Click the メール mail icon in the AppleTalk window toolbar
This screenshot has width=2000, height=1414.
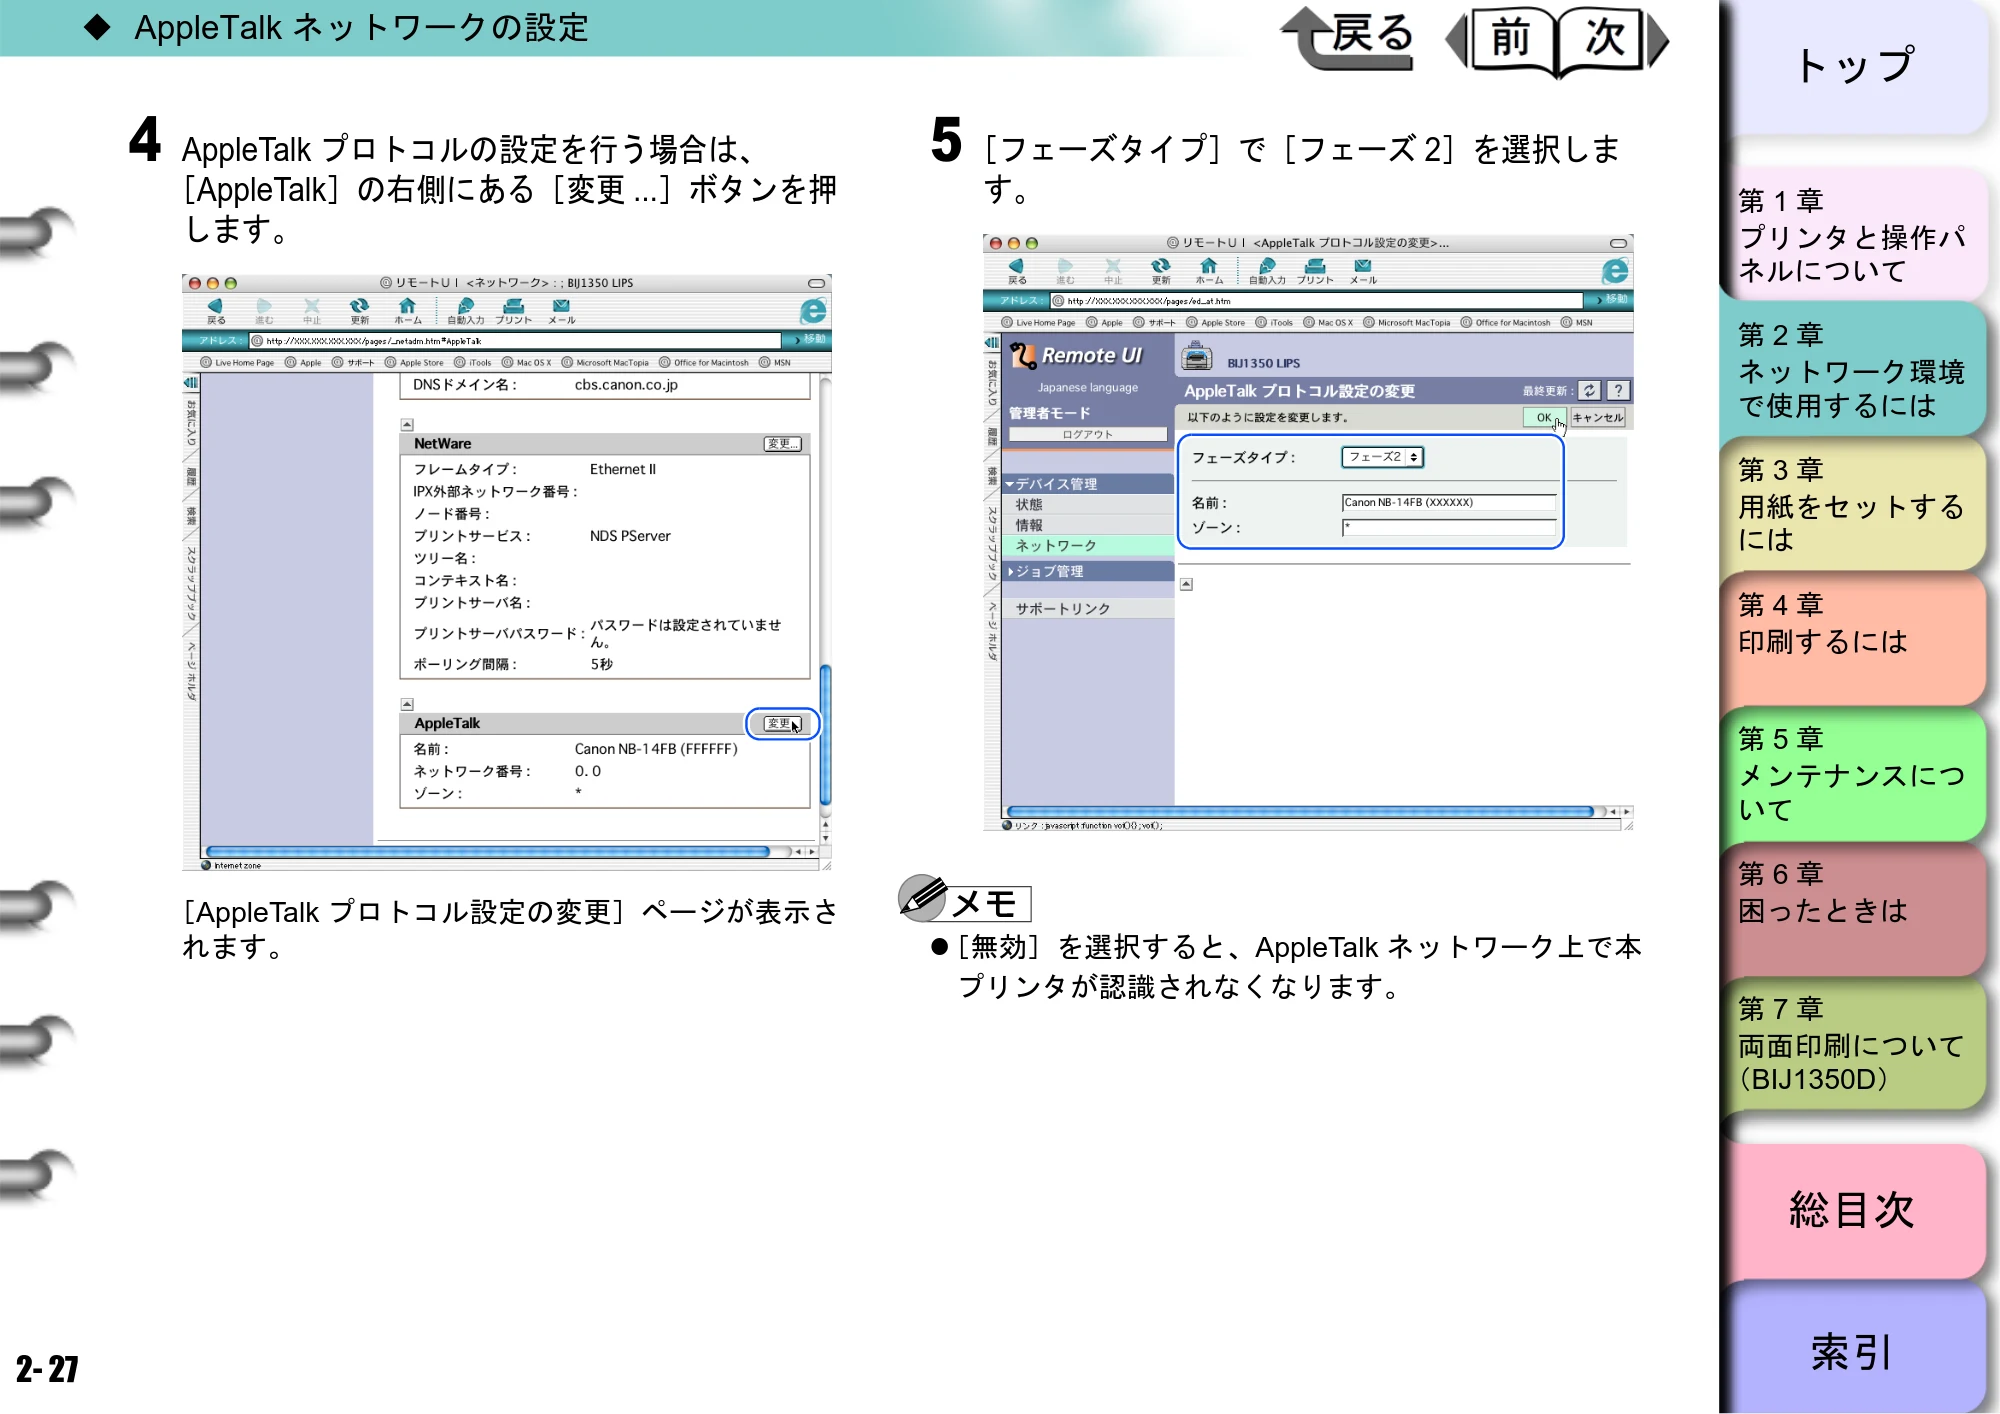point(1363,270)
